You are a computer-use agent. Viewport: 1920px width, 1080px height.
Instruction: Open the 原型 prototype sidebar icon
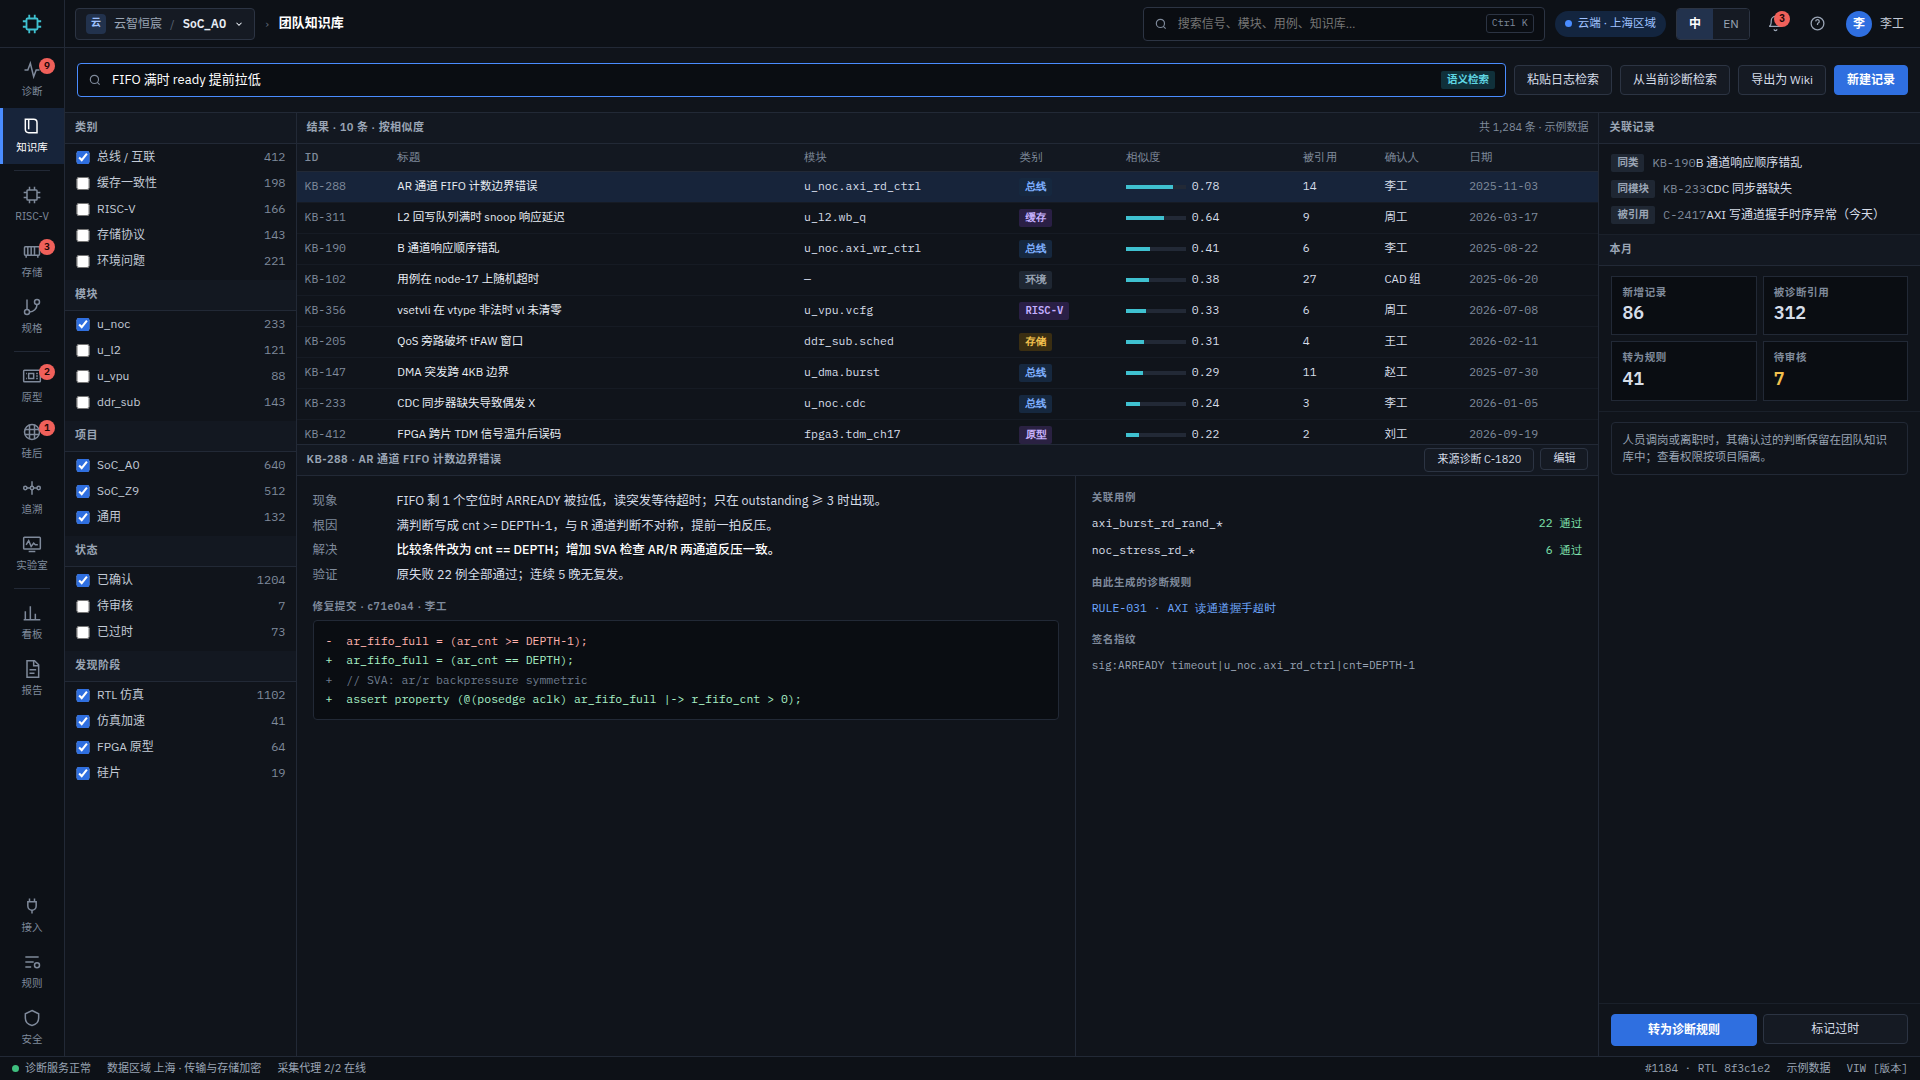coord(32,384)
